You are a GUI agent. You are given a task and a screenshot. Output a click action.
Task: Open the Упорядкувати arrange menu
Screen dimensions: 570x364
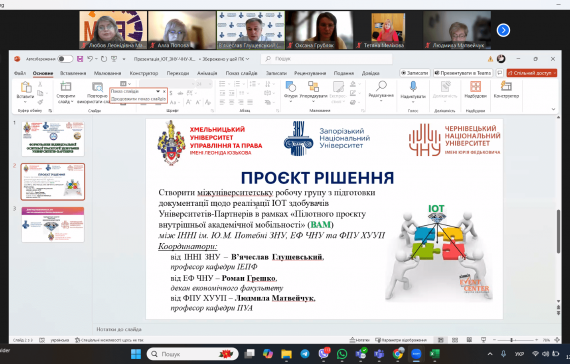[x=313, y=90]
